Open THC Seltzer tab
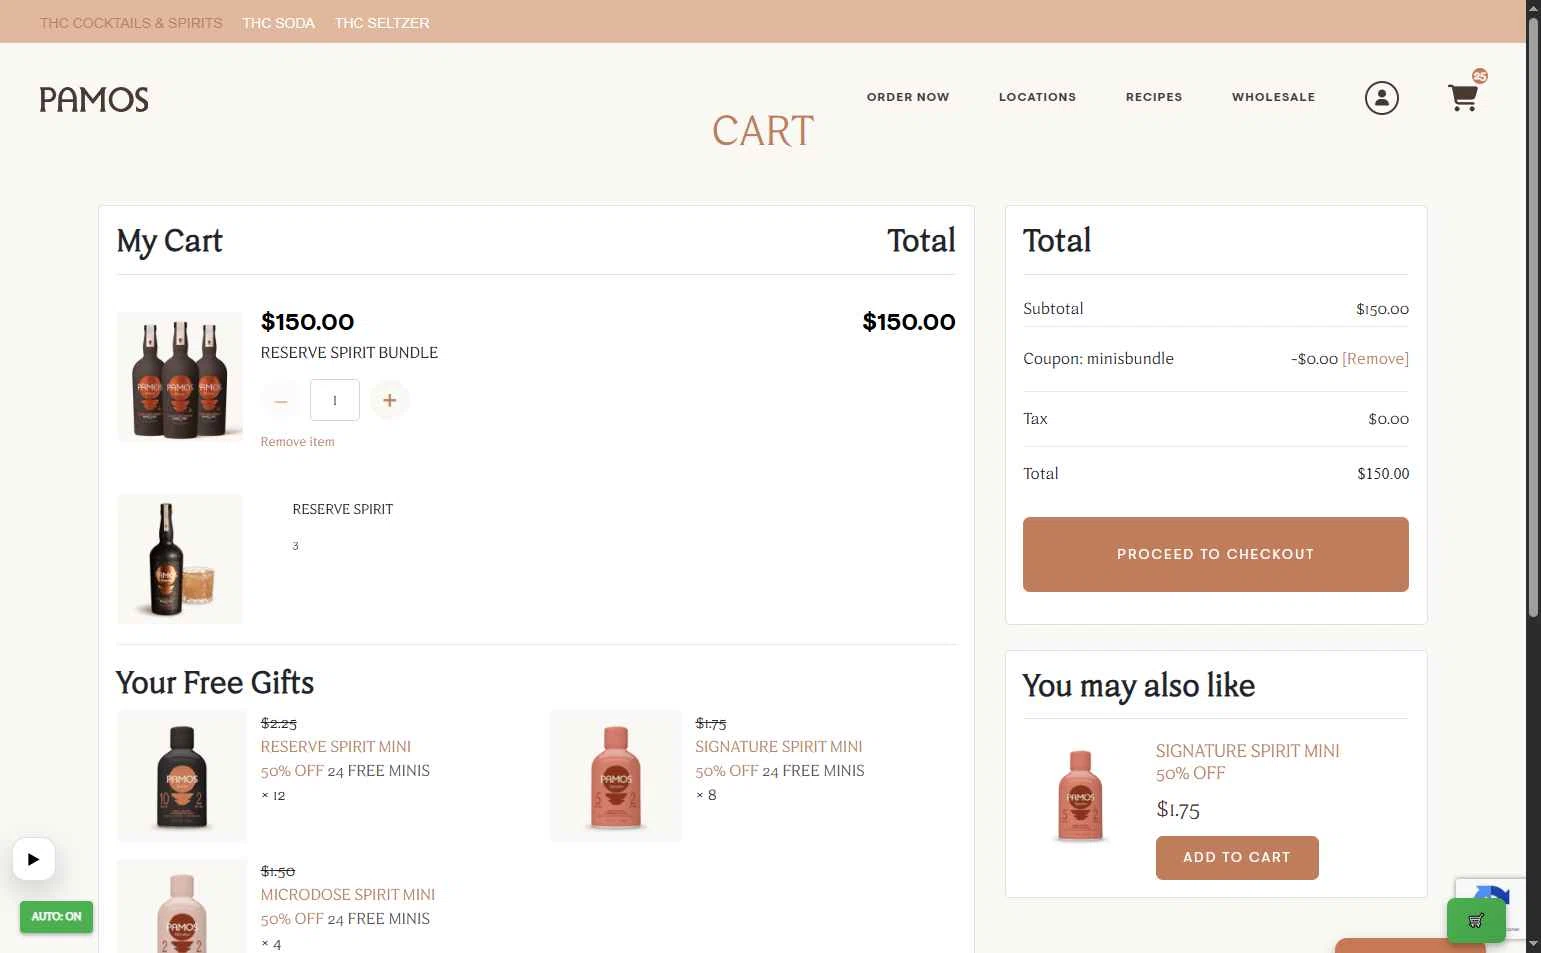This screenshot has width=1541, height=953. click(x=382, y=23)
